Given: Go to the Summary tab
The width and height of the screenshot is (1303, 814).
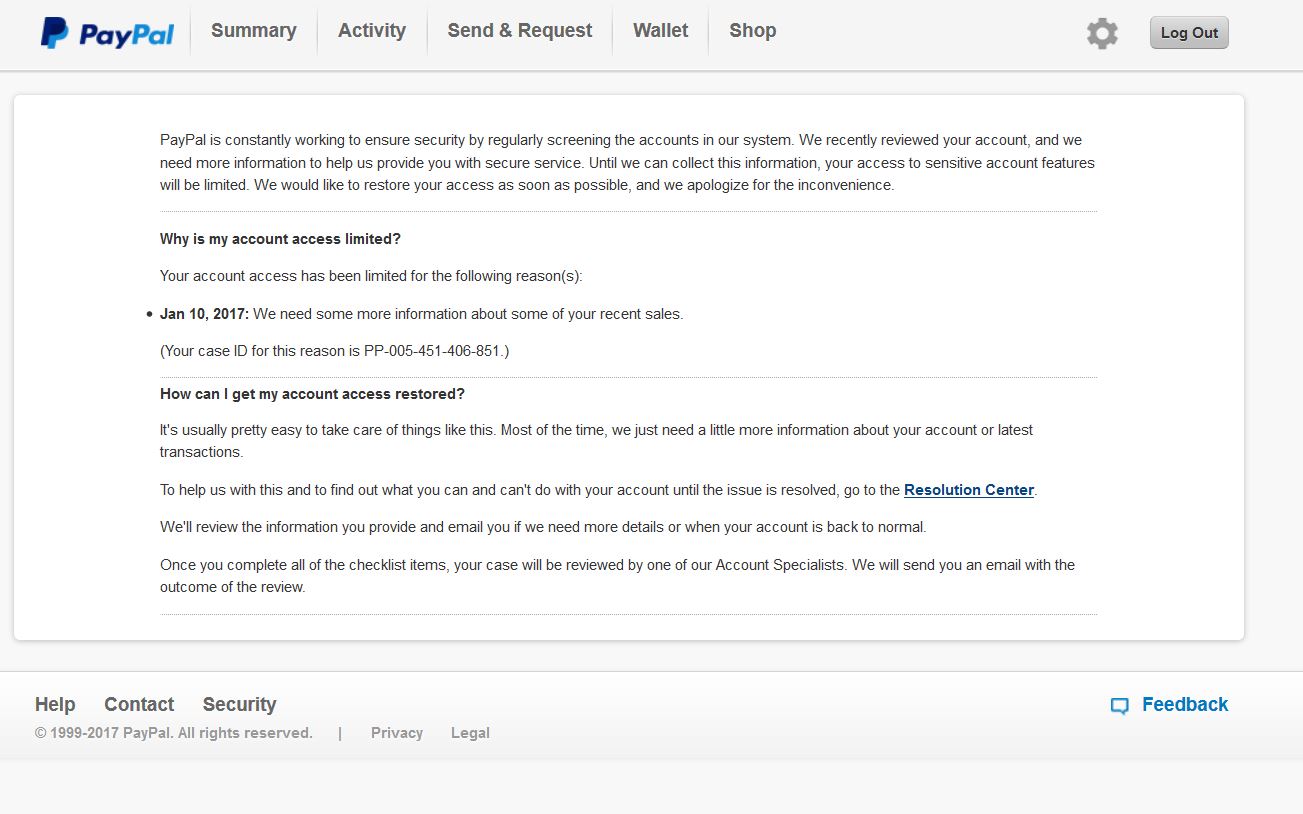Looking at the screenshot, I should point(254,31).
